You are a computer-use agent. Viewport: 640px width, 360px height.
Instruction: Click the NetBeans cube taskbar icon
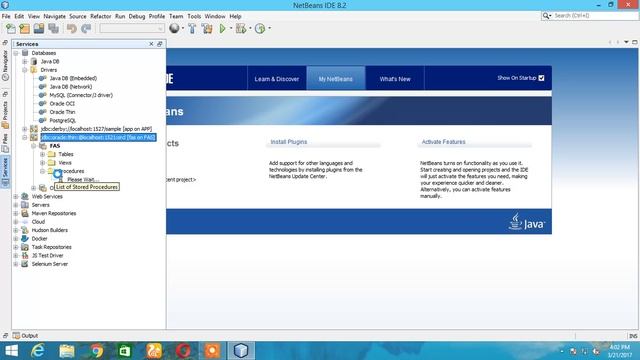(x=241, y=351)
